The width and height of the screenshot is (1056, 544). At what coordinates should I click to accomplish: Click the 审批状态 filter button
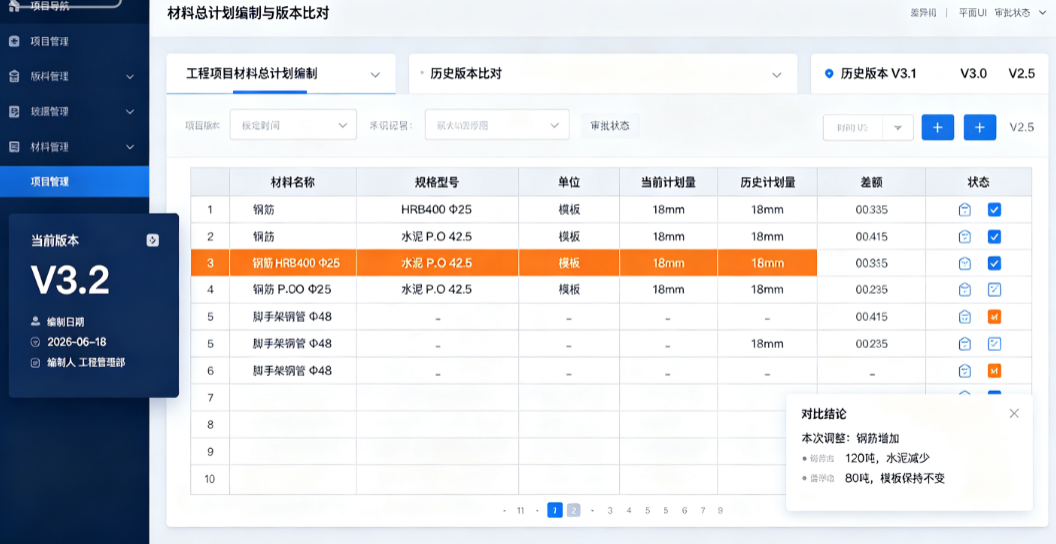click(610, 125)
